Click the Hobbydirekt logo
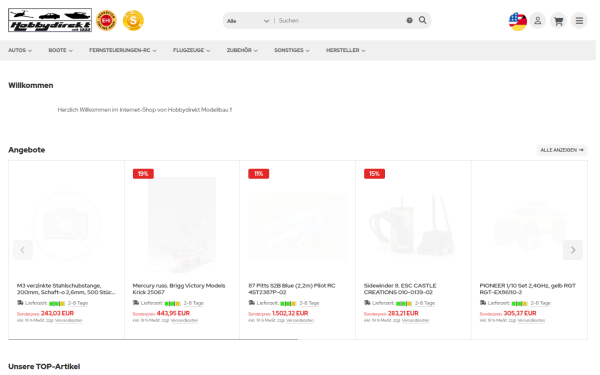 coord(50,20)
